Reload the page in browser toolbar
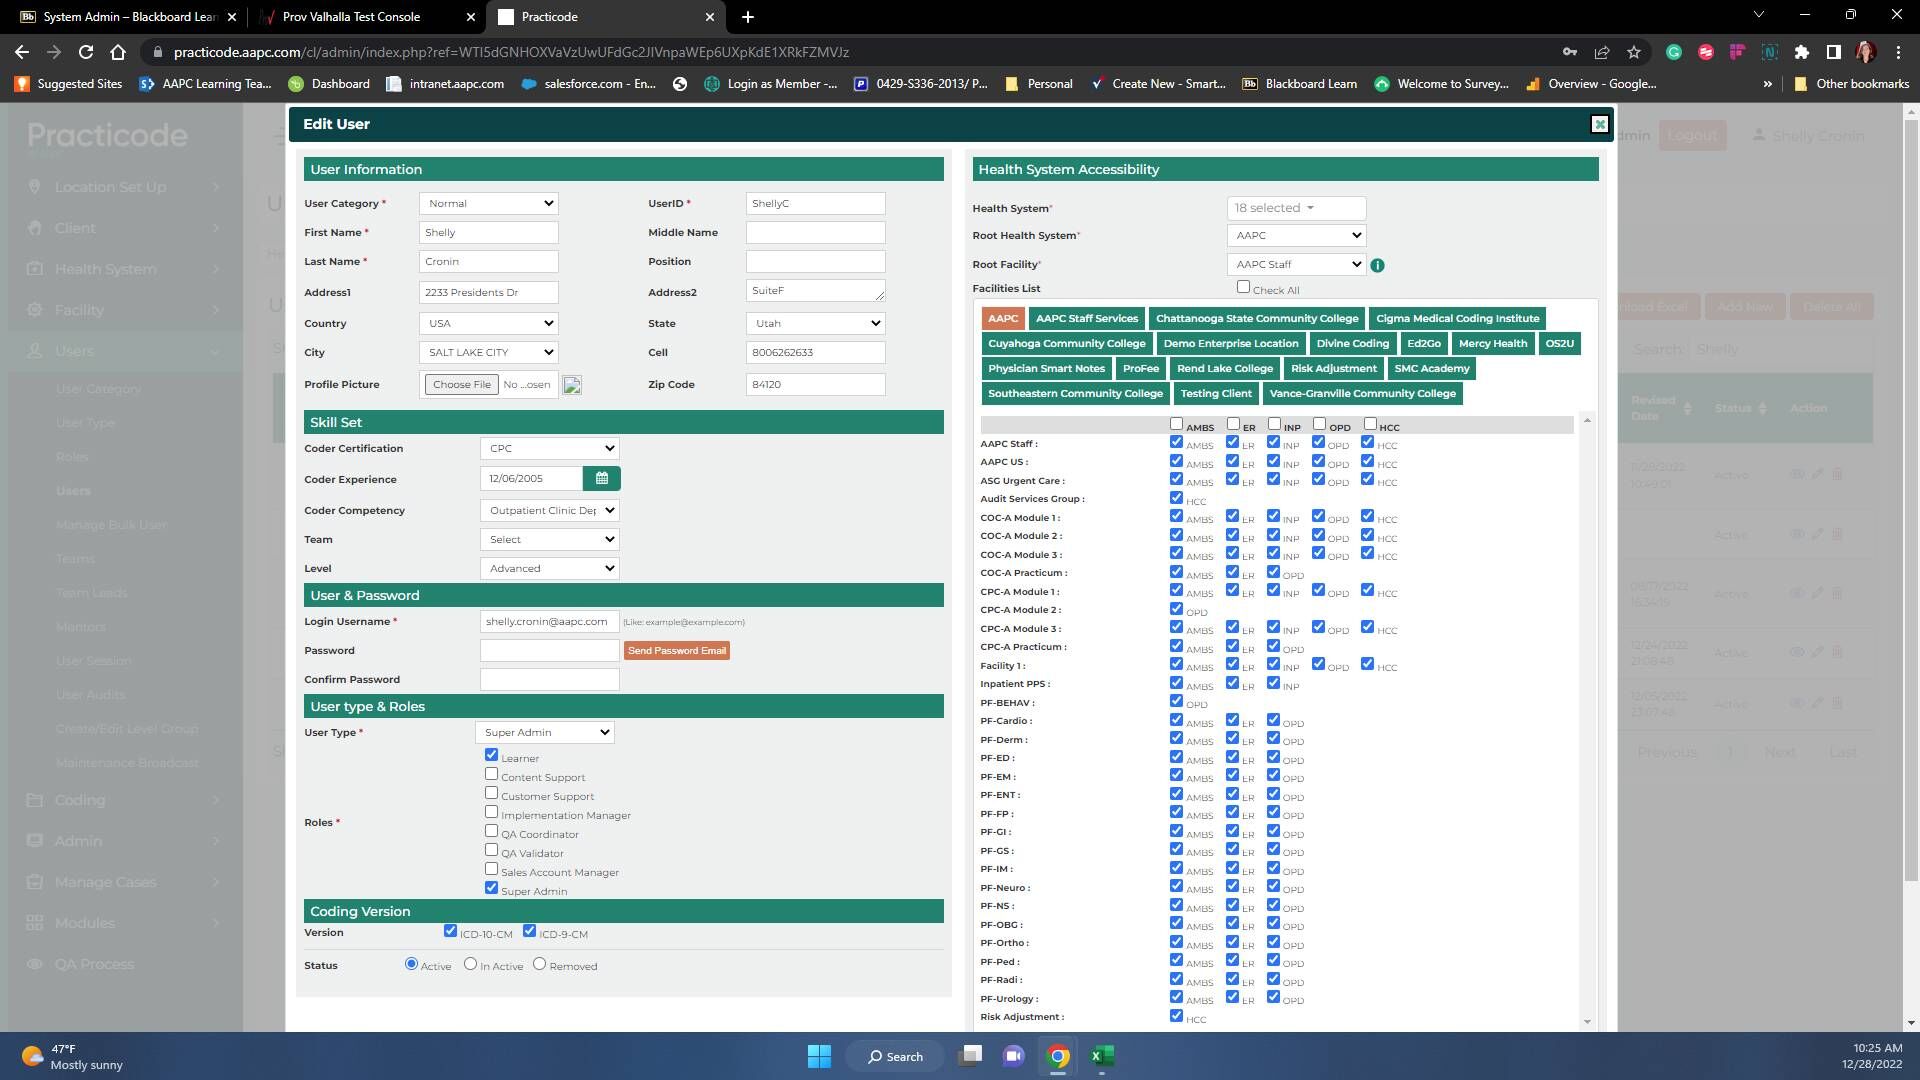Image resolution: width=1920 pixels, height=1080 pixels. point(86,52)
